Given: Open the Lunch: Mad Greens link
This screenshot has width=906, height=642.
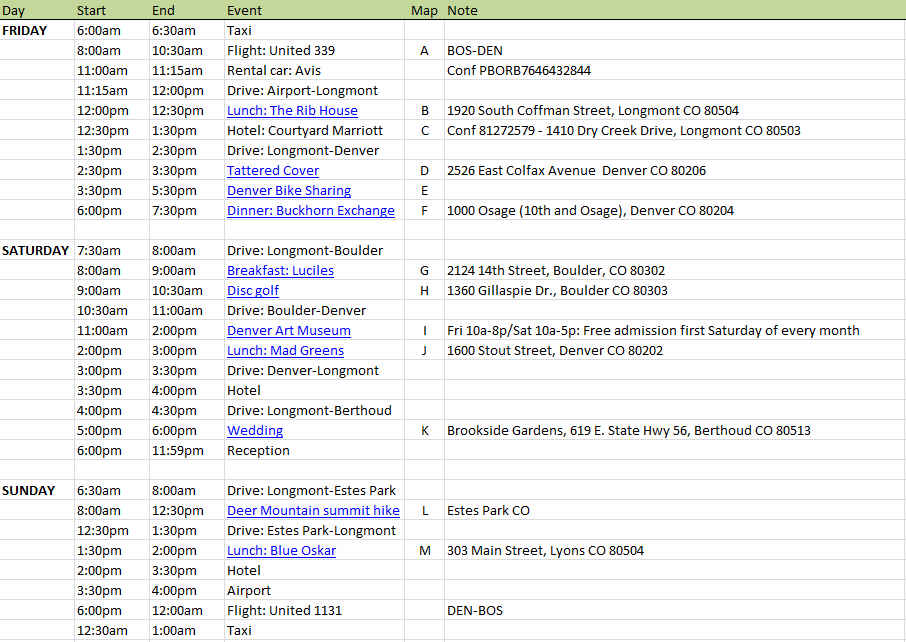Looking at the screenshot, I should click(285, 351).
